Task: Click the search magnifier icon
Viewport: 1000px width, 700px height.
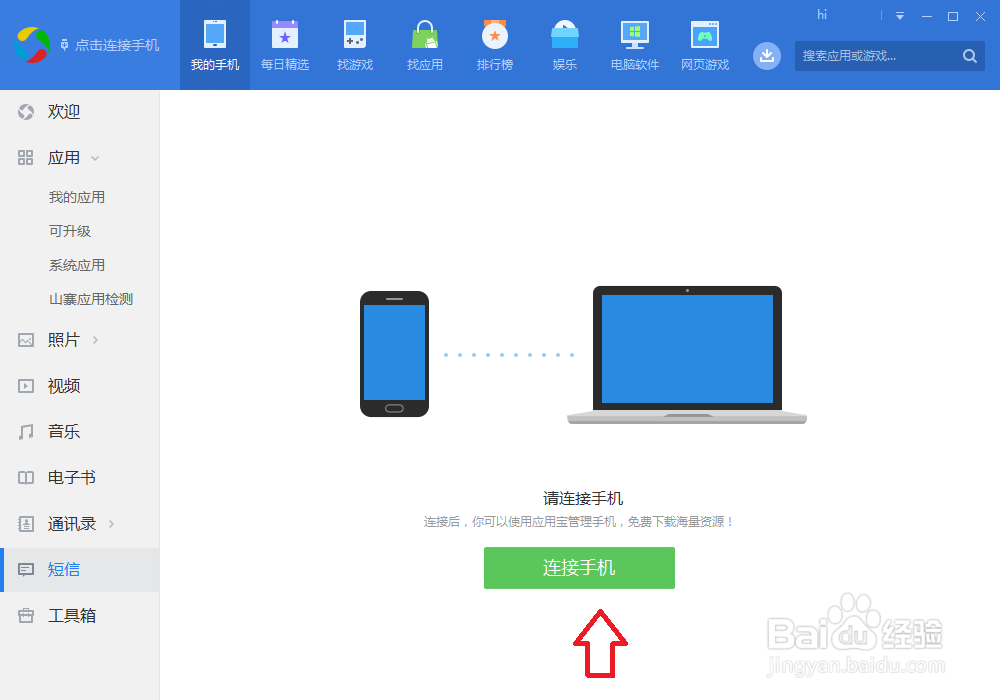Action: [x=970, y=56]
